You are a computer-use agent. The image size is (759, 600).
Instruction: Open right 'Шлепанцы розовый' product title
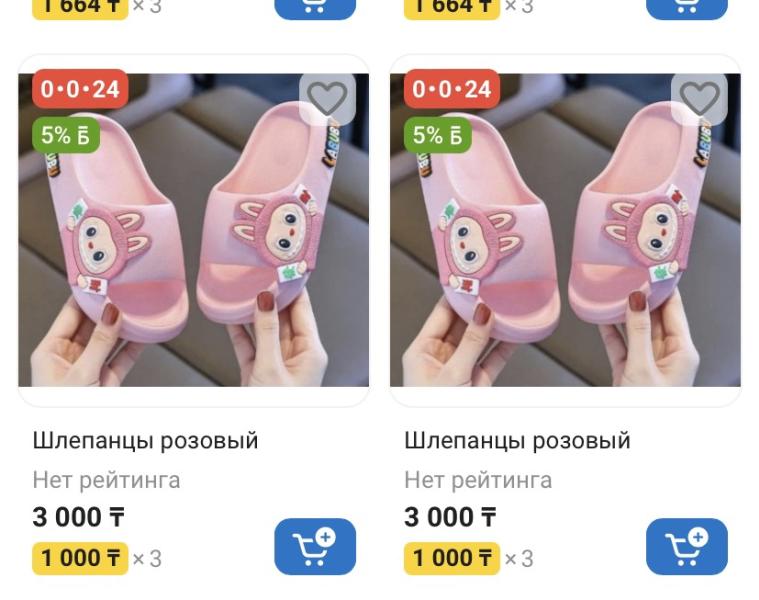click(517, 441)
